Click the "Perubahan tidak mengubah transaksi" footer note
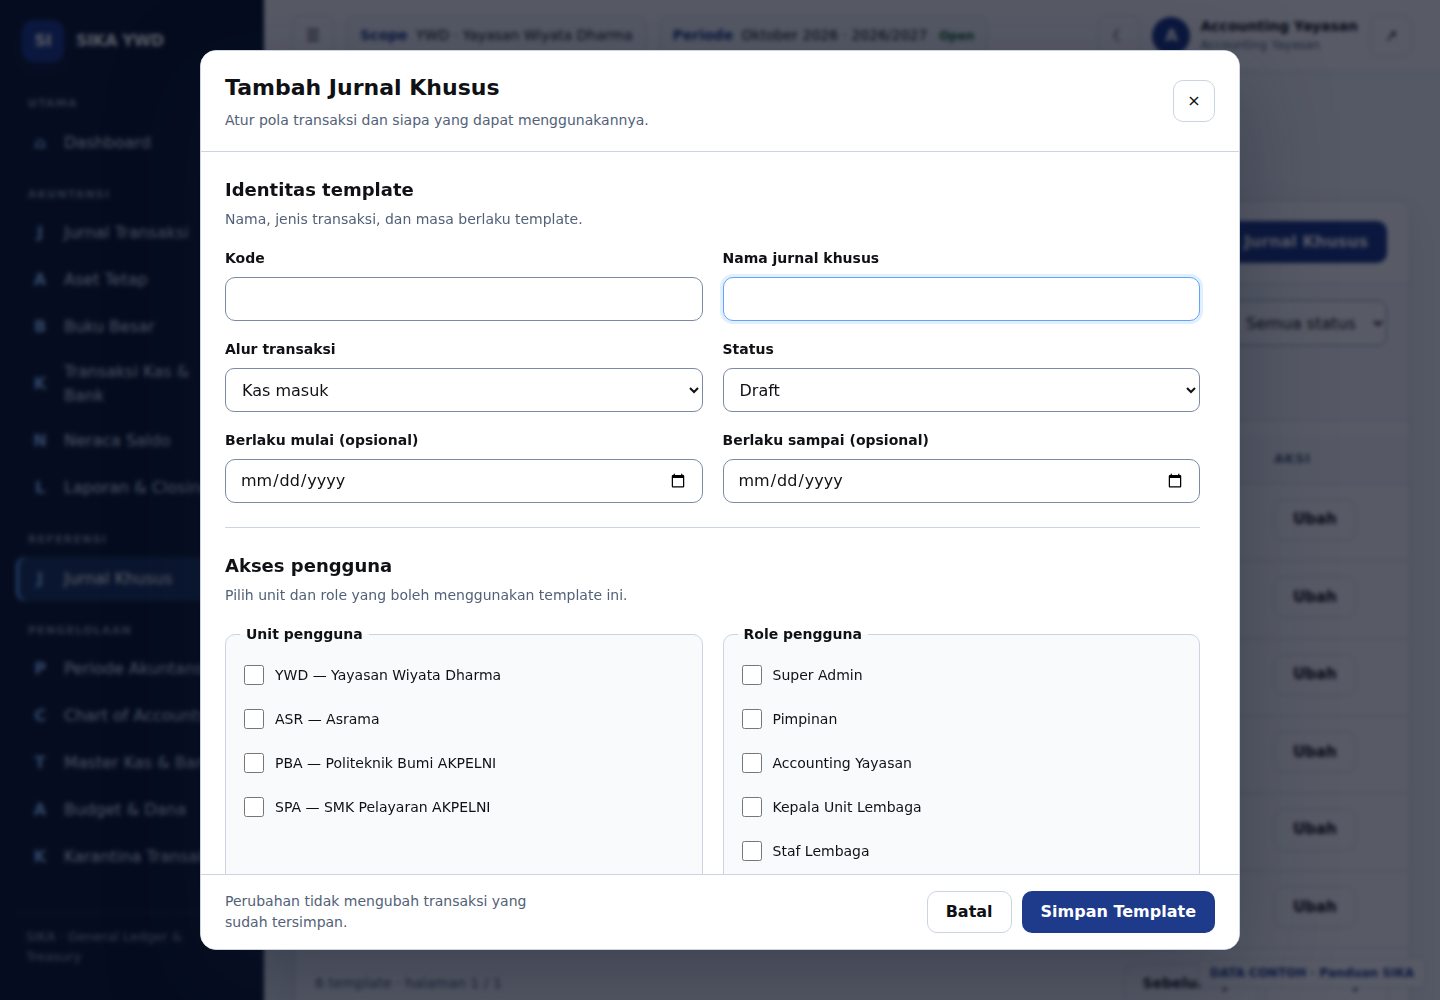1440x1000 pixels. [x=375, y=911]
